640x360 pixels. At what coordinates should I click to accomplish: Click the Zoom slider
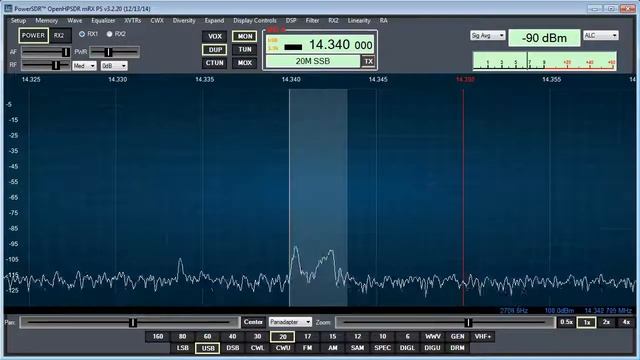tap(445, 322)
